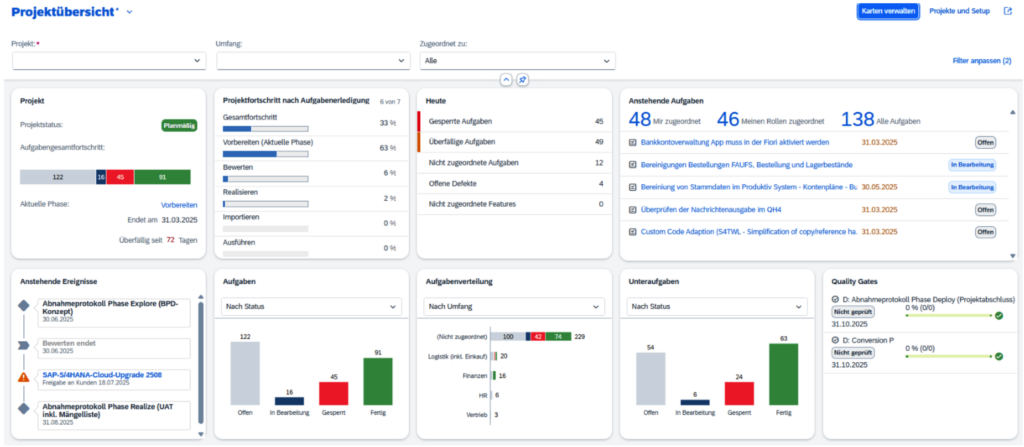Select the 46 Meinen Rollen zugeordnet tab
1024x447 pixels.
pos(771,120)
